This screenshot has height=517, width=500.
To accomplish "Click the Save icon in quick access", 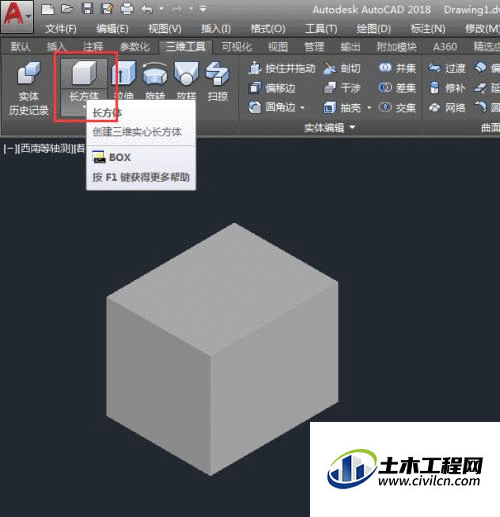I will point(87,9).
